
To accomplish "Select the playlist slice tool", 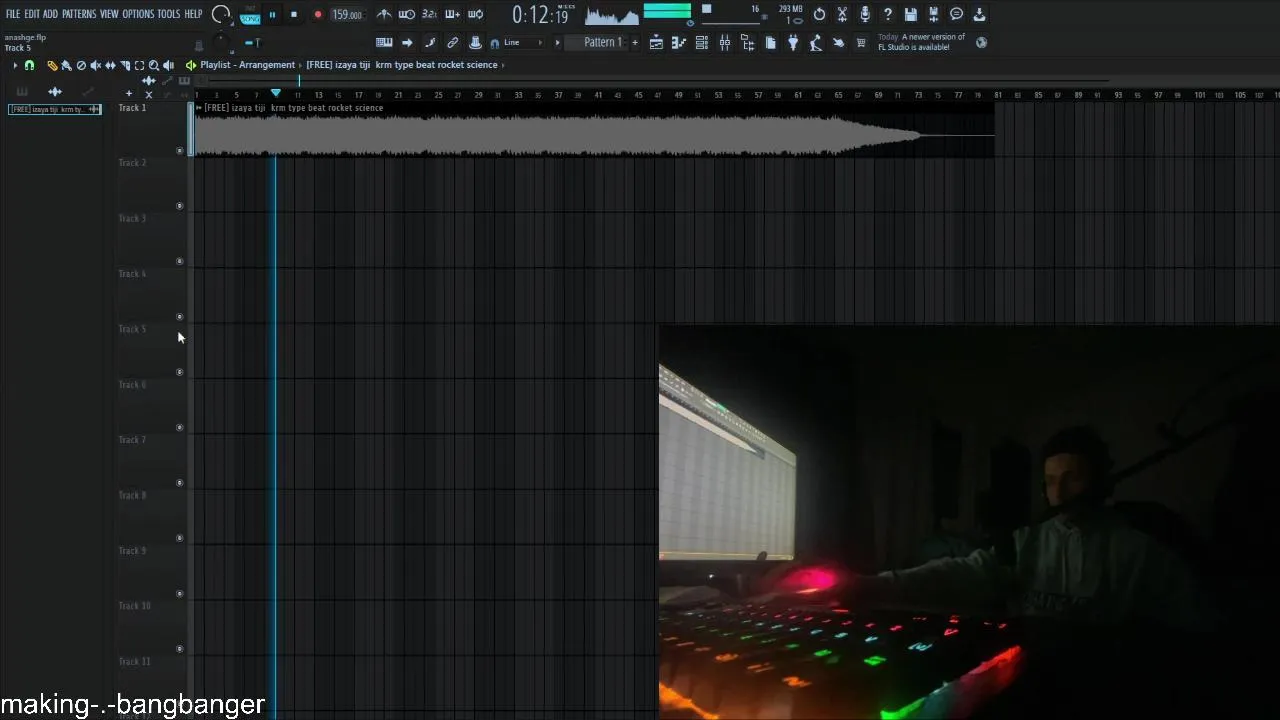I will (125, 65).
